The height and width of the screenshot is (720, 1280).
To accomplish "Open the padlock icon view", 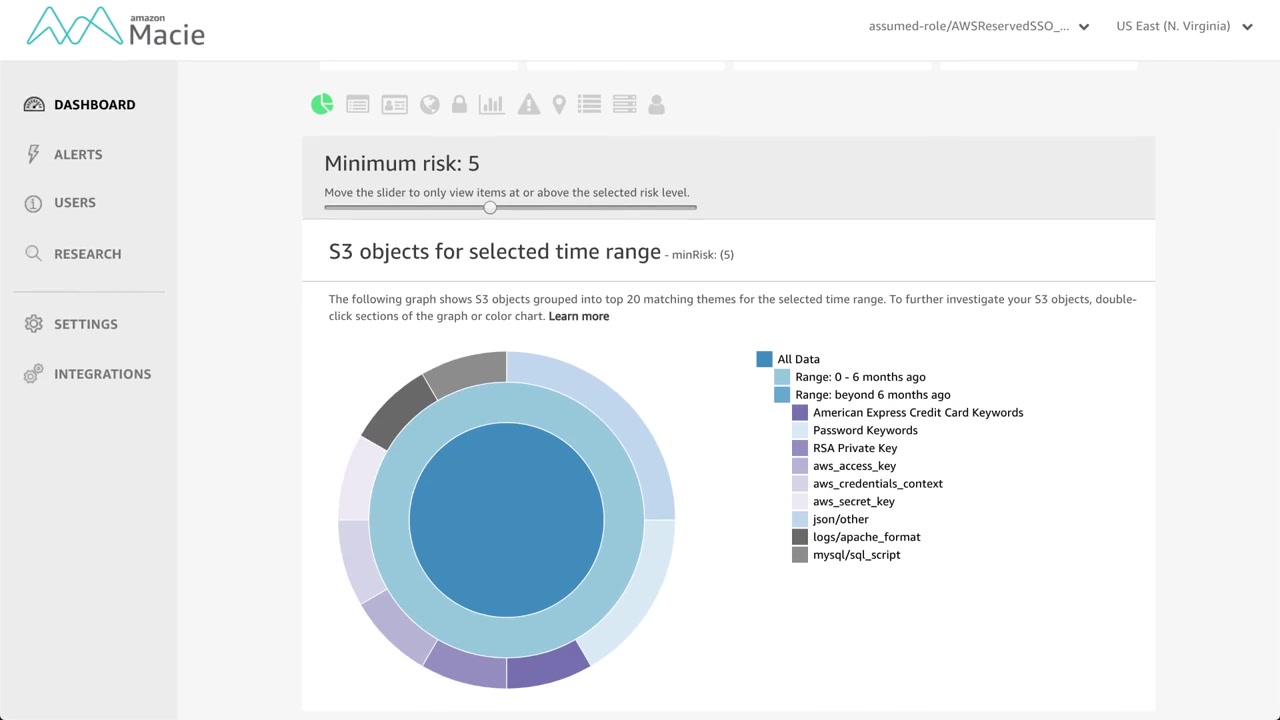I will pyautogui.click(x=459, y=104).
